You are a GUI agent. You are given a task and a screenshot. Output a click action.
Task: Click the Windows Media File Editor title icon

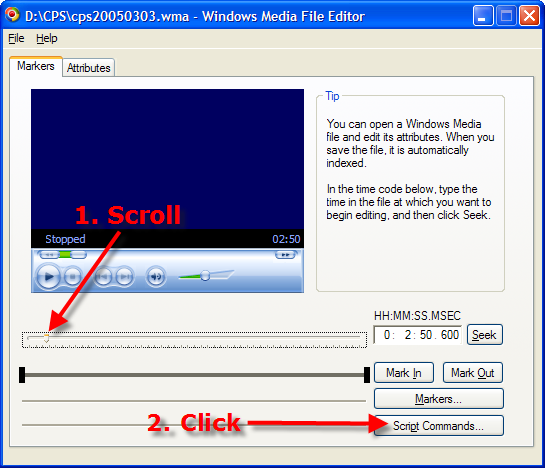tap(12, 15)
